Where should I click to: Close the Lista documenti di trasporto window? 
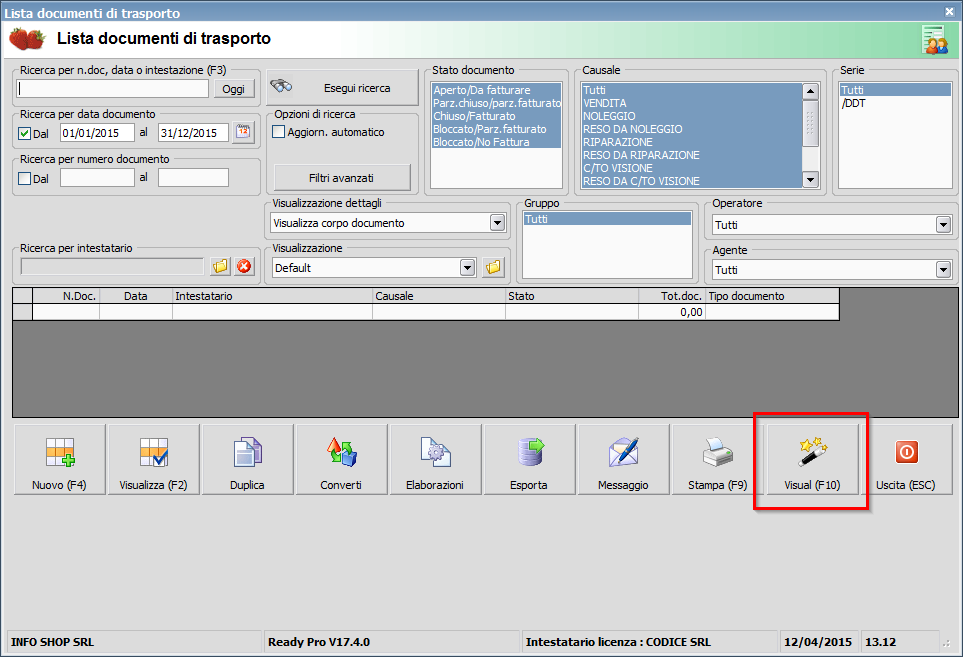pyautogui.click(x=949, y=11)
